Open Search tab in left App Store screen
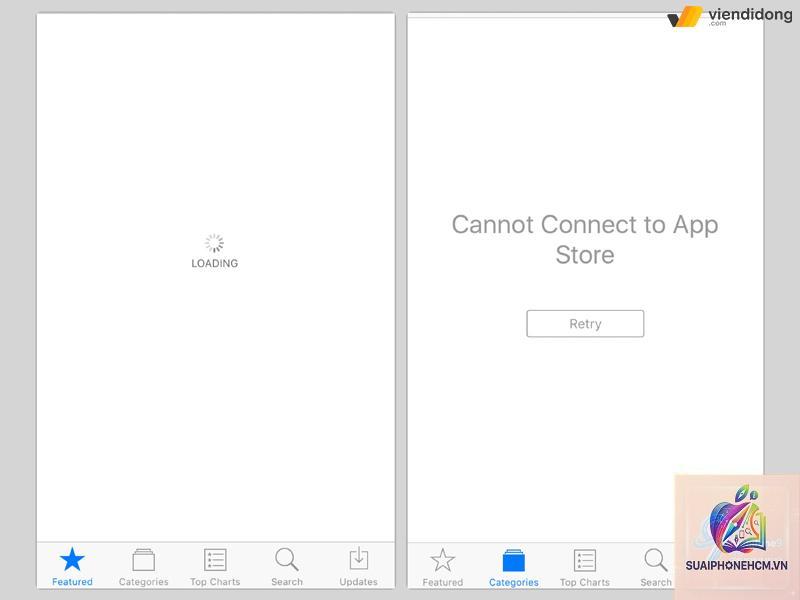The width and height of the screenshot is (800, 600). click(x=287, y=567)
